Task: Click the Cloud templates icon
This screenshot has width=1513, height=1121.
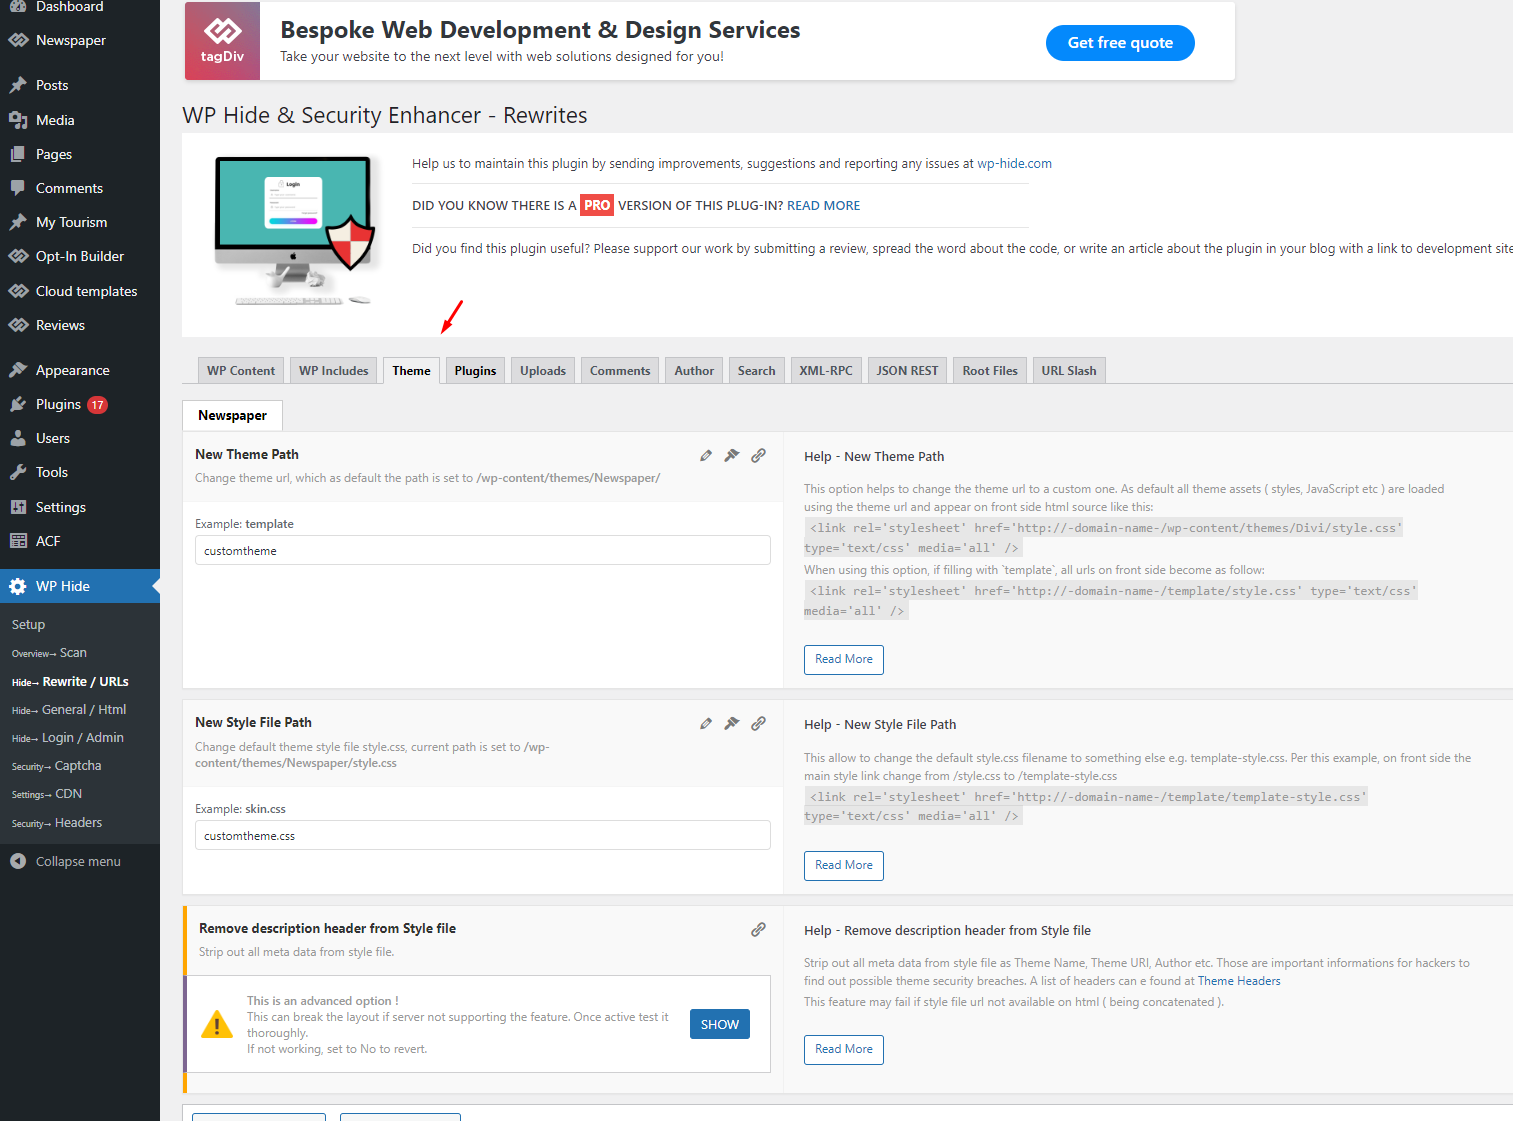Action: (18, 291)
